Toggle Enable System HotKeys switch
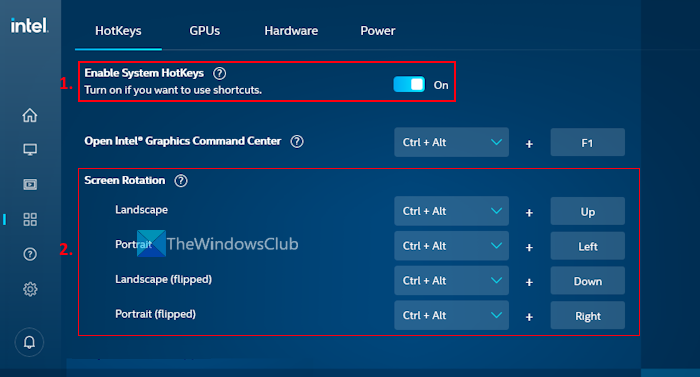The width and height of the screenshot is (700, 377). coord(409,84)
